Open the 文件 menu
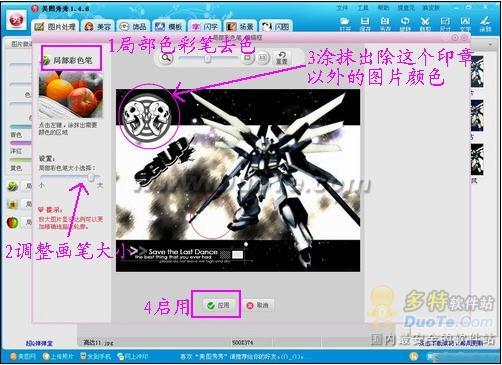Screen dimensions: 502x365 tap(342, 8)
